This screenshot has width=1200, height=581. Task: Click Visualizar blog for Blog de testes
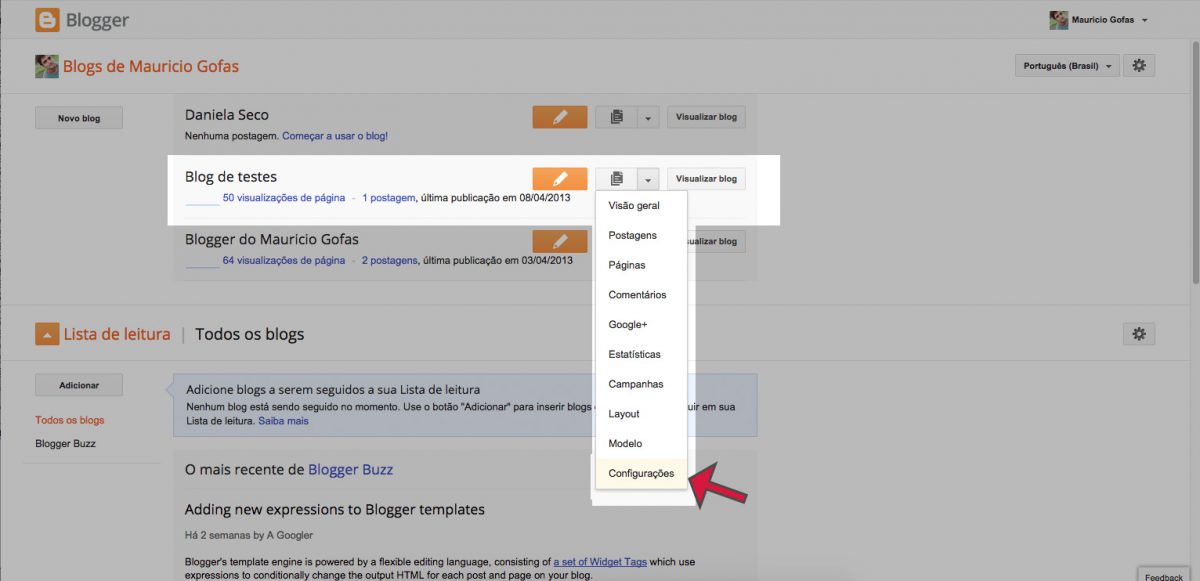click(x=706, y=179)
